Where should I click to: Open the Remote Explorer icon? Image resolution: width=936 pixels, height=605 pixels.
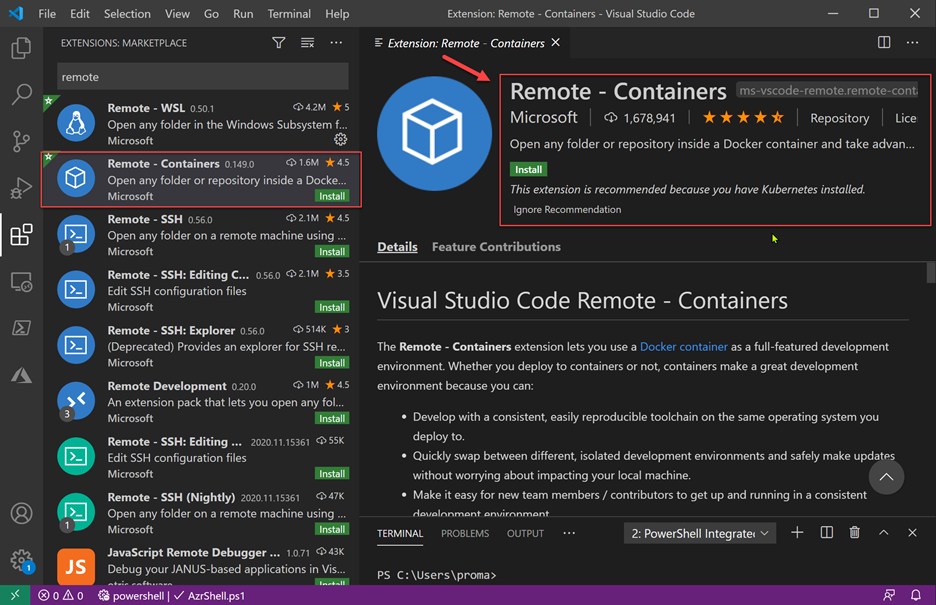21,282
